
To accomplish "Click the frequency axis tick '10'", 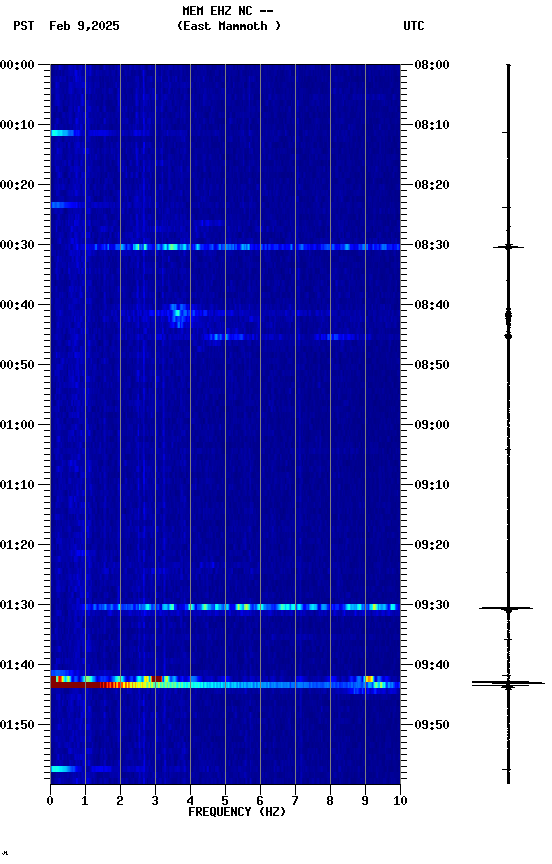I will [400, 801].
